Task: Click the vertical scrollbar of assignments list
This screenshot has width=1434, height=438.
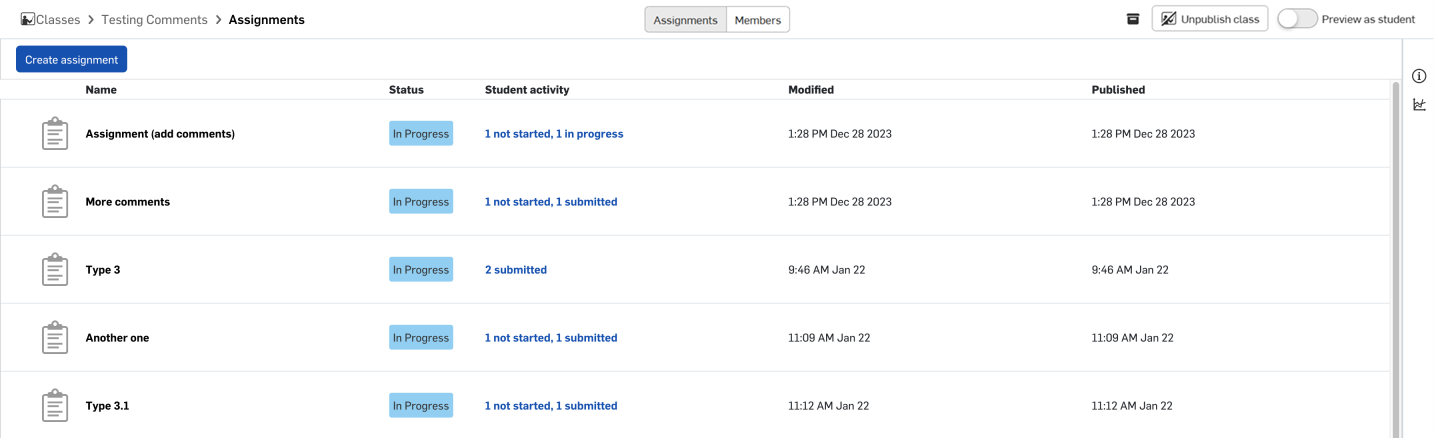Action: click(1395, 258)
